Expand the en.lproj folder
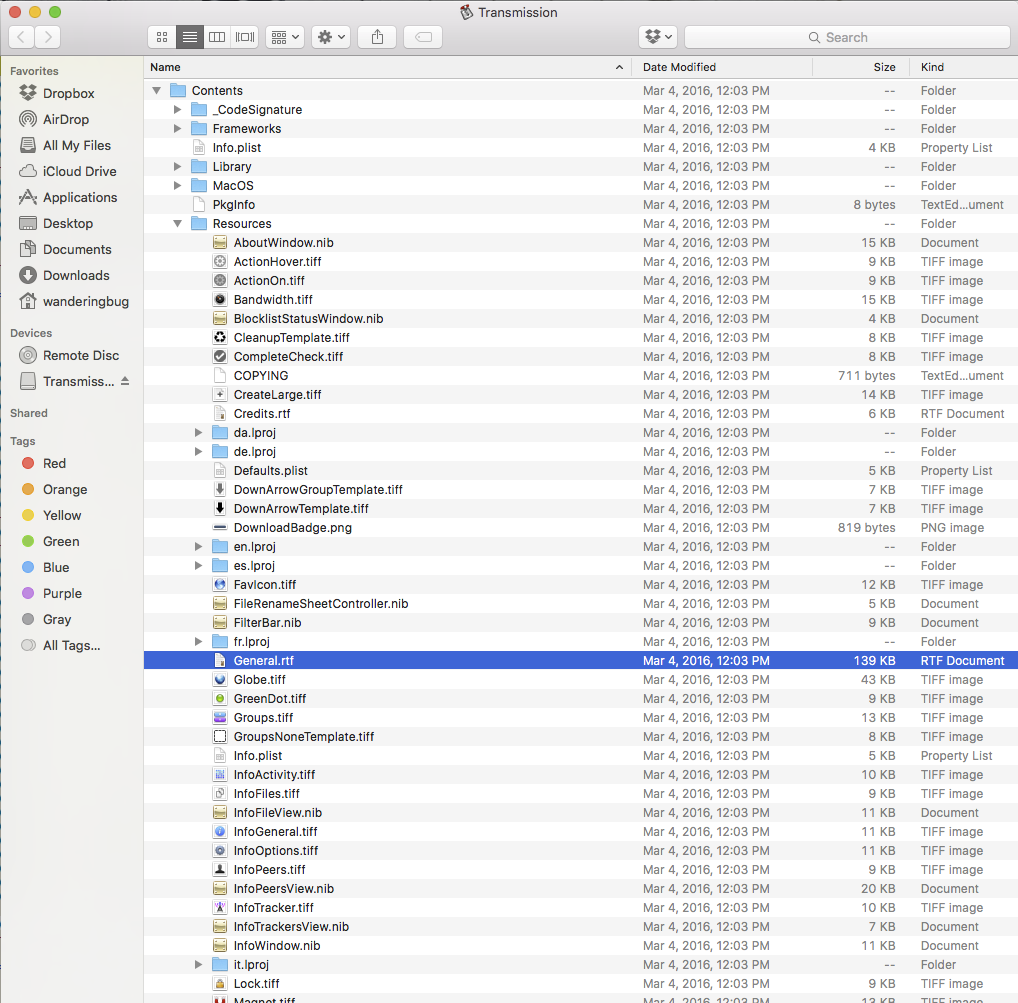The height and width of the screenshot is (1003, 1018). (199, 547)
